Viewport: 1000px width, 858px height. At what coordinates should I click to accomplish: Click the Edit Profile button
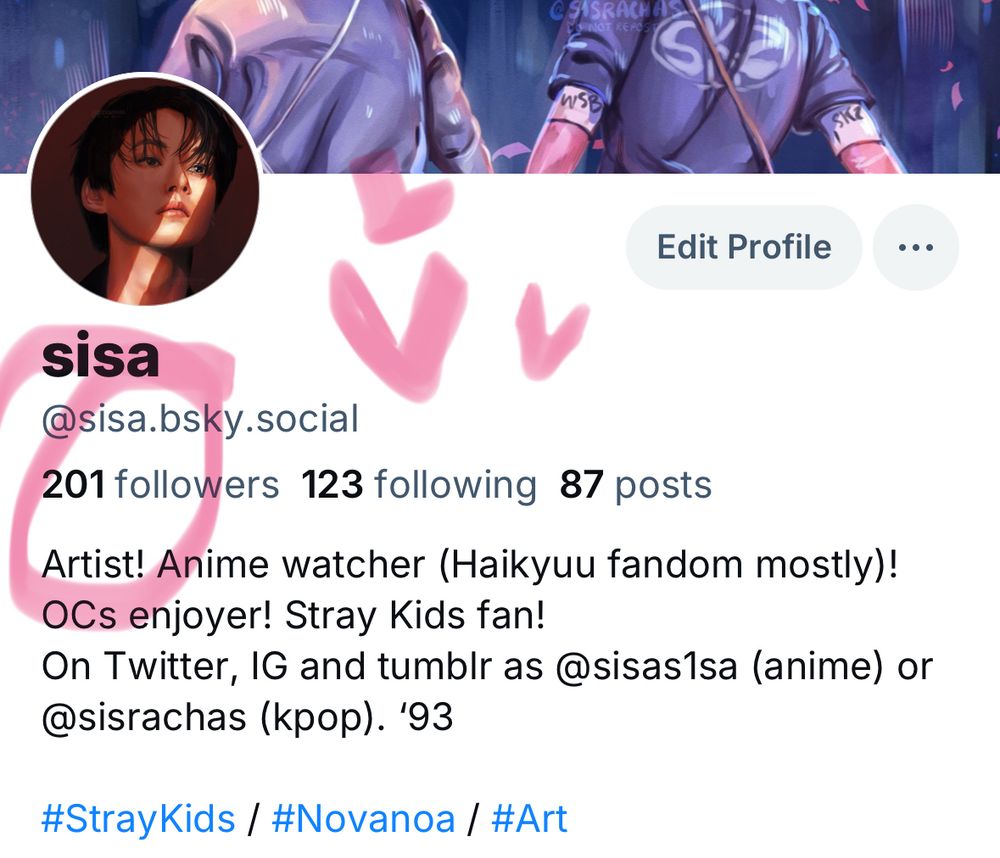pyautogui.click(x=744, y=247)
